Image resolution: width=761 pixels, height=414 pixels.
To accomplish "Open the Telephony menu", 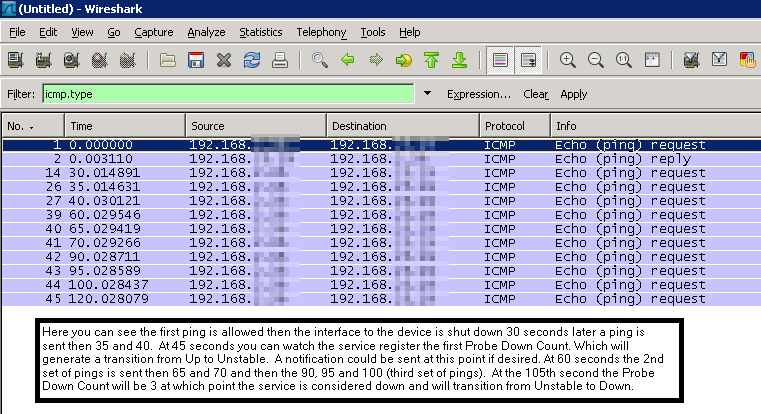I will click(x=321, y=32).
